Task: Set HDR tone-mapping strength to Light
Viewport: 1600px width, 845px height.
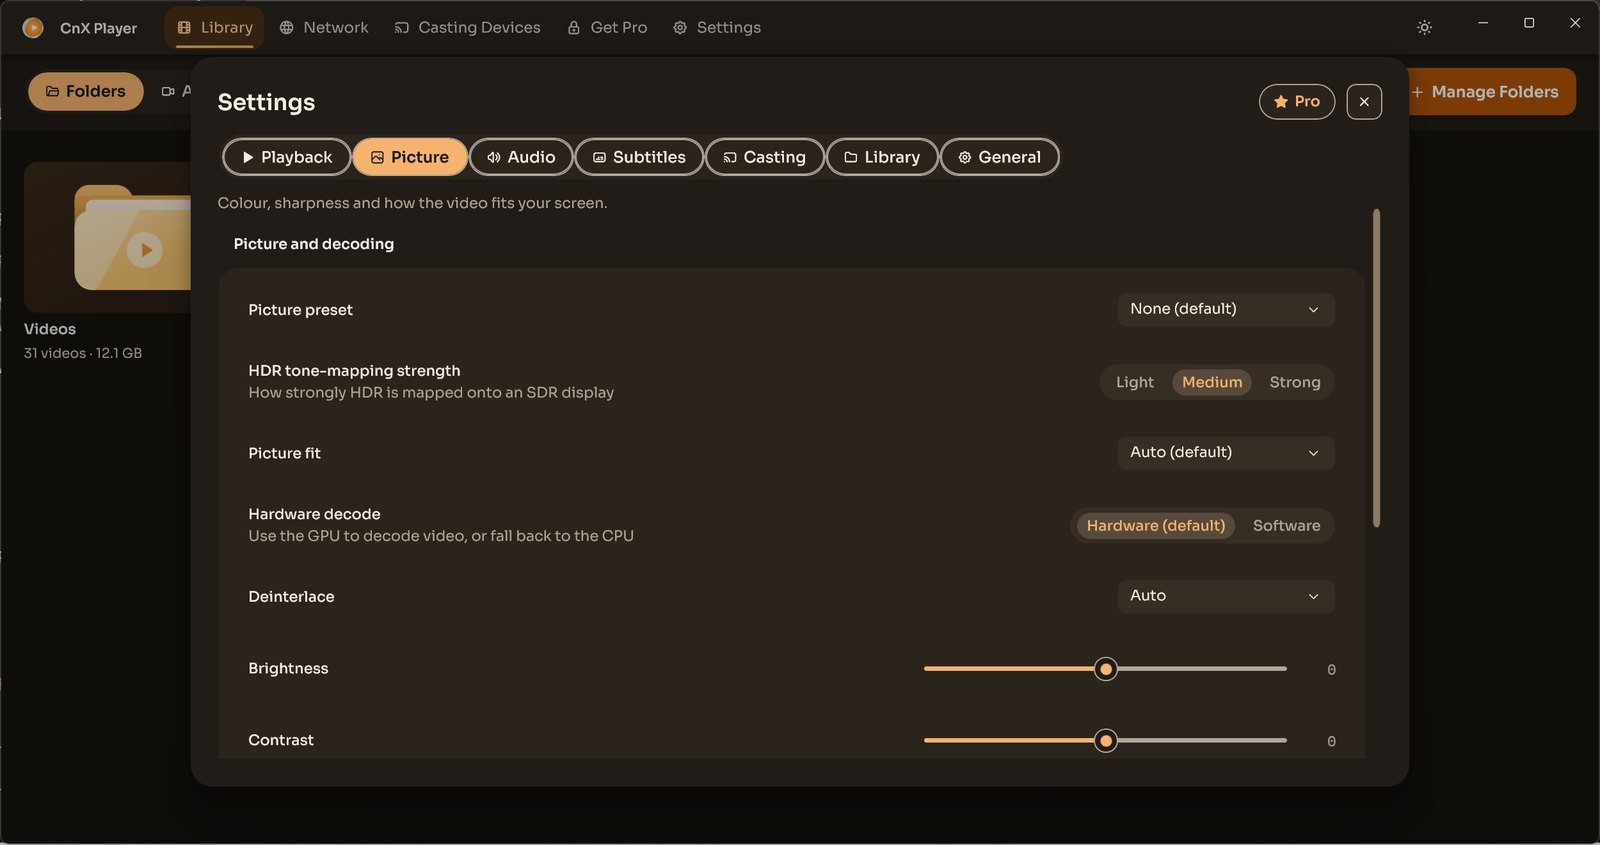Action: [1135, 382]
